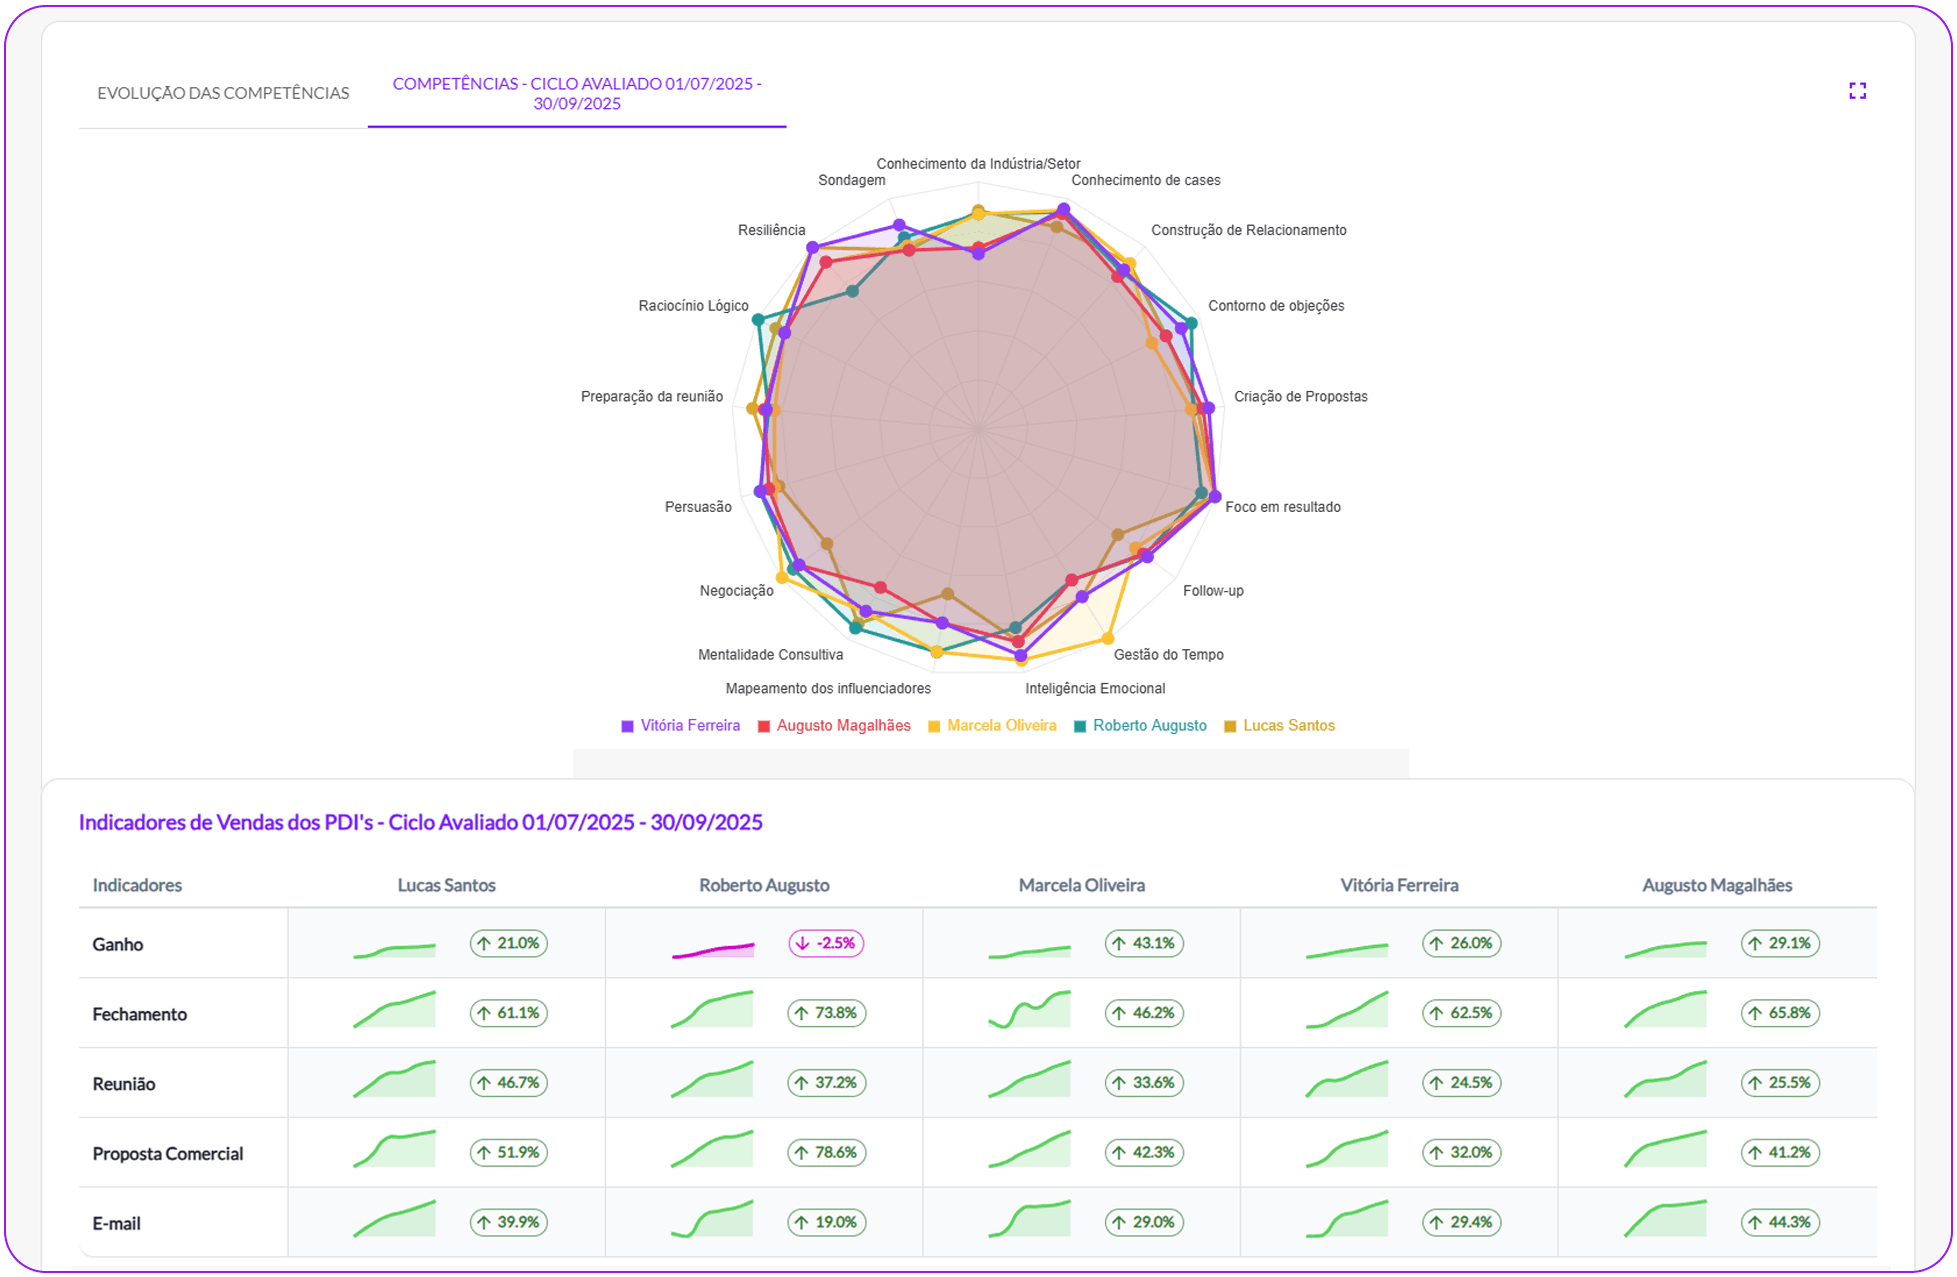Click the fullscreen expand icon
The height and width of the screenshot is (1277, 1957).
point(1857,91)
